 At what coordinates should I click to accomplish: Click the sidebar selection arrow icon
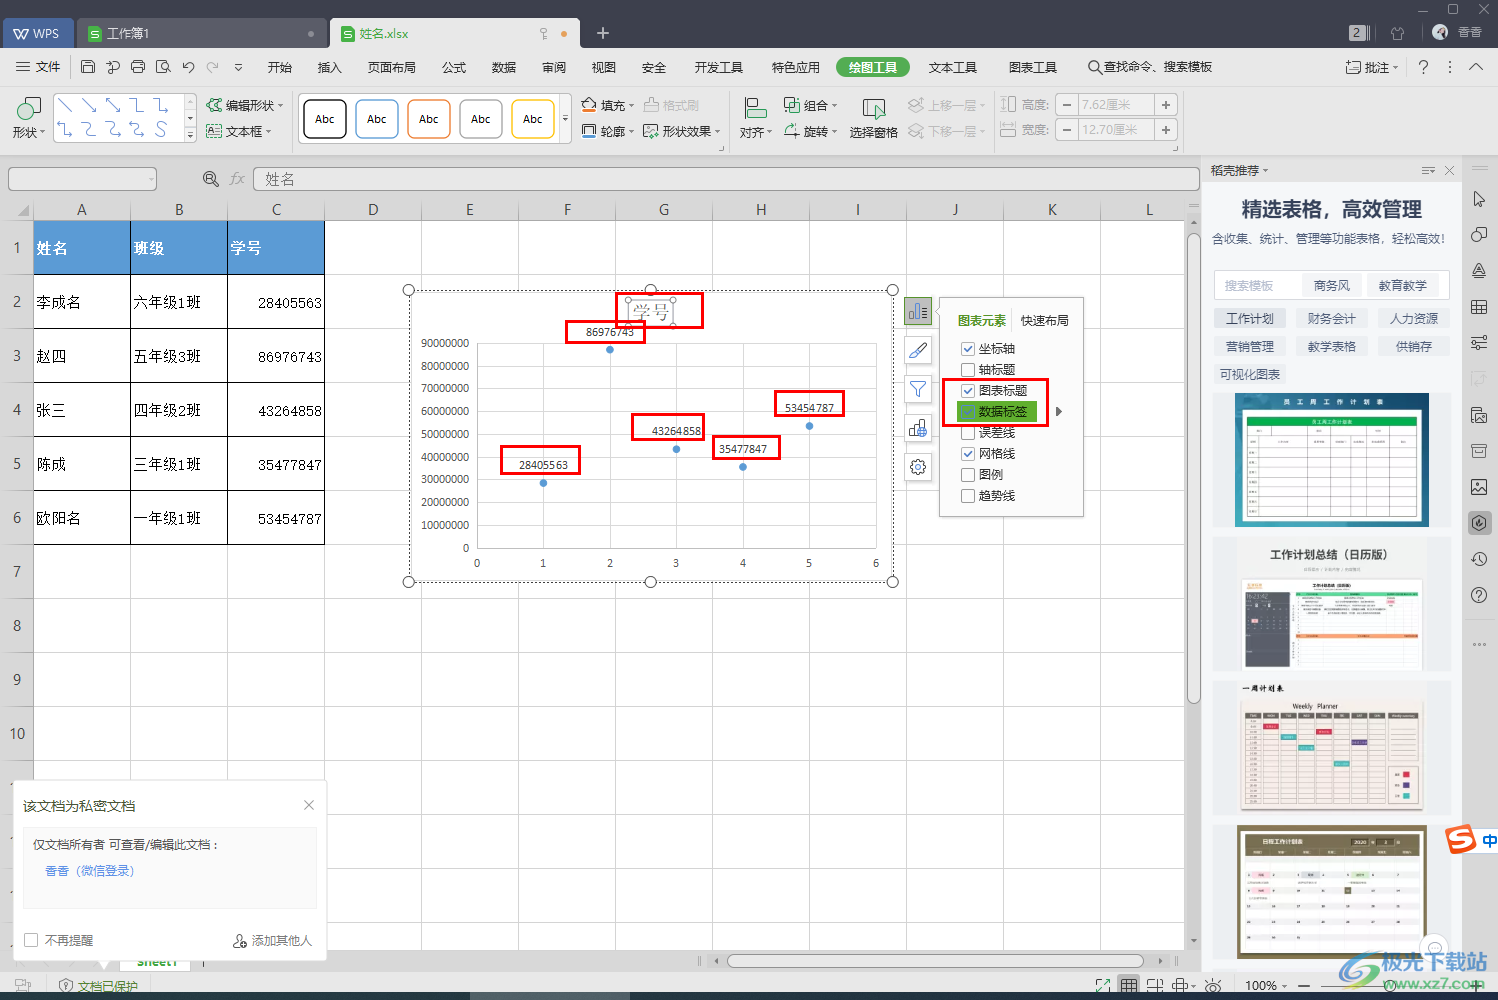(1479, 199)
